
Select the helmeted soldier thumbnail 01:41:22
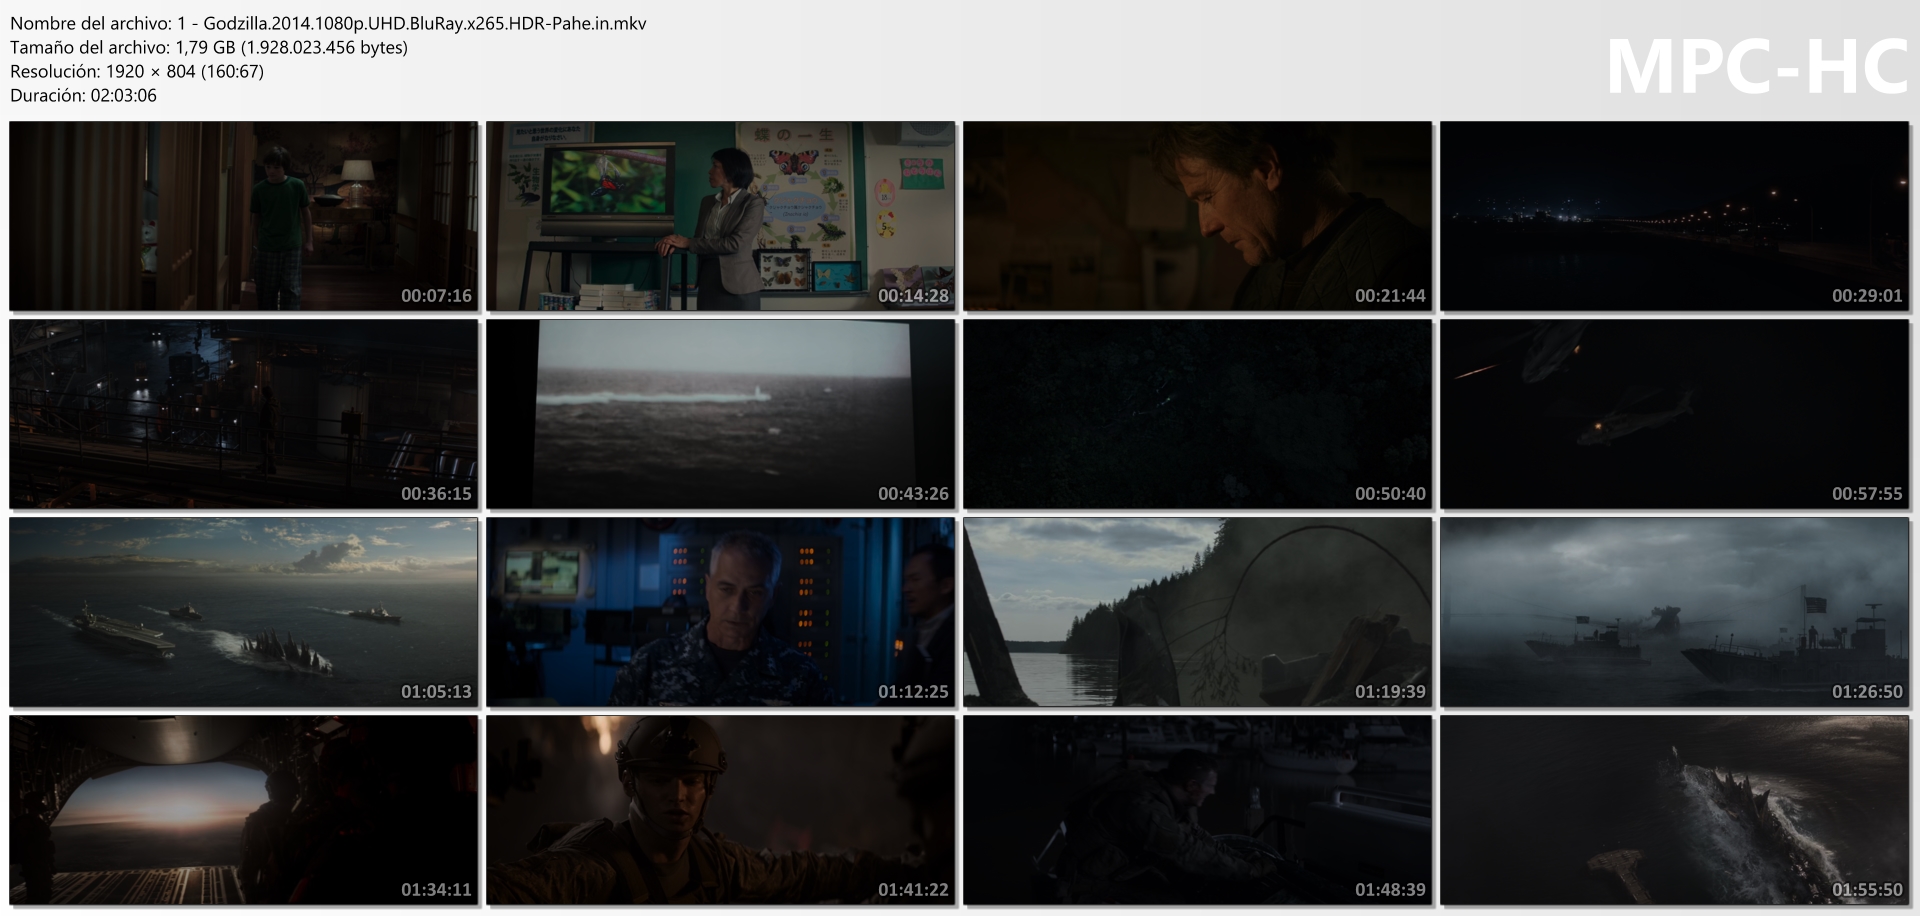(721, 810)
